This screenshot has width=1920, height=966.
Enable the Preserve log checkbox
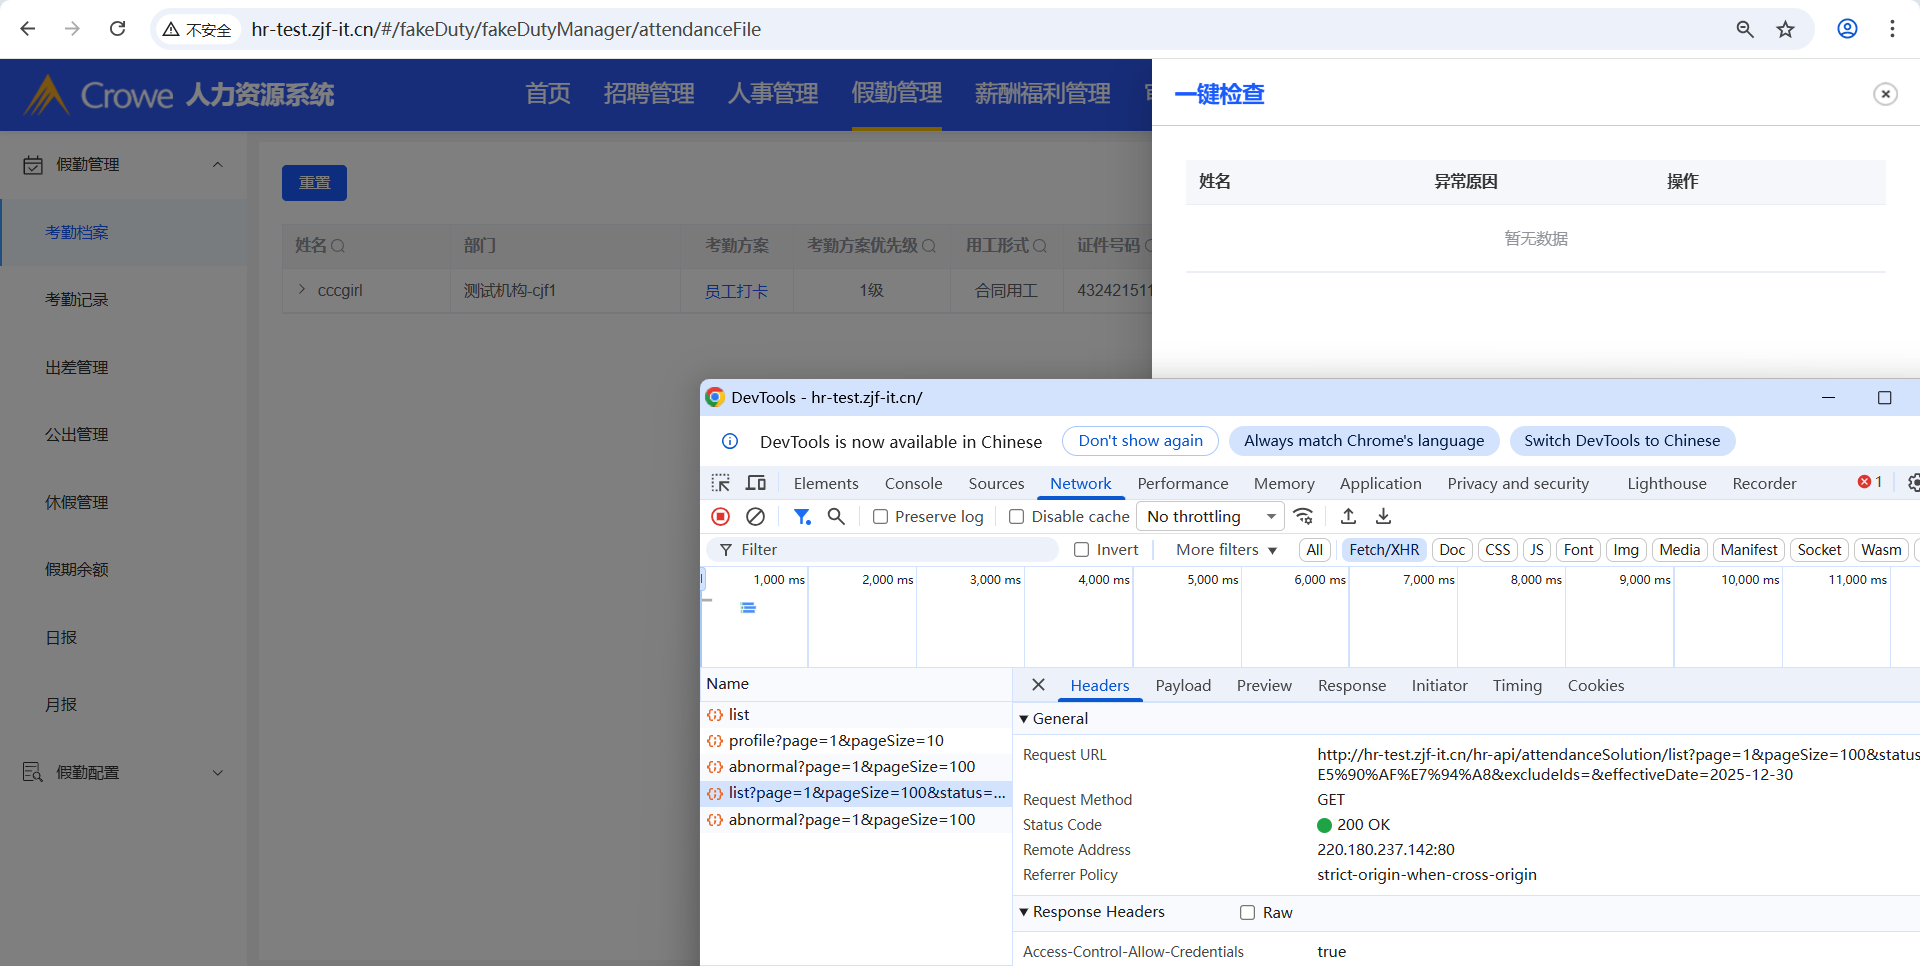pyautogui.click(x=881, y=517)
